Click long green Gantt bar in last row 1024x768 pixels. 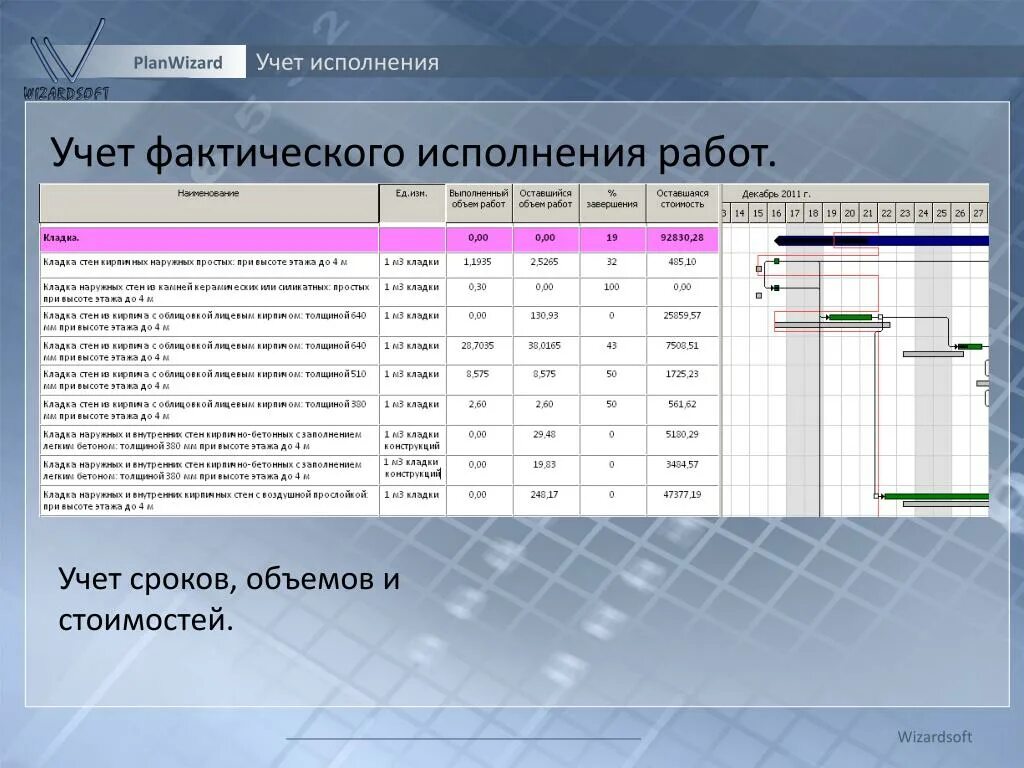(936, 496)
